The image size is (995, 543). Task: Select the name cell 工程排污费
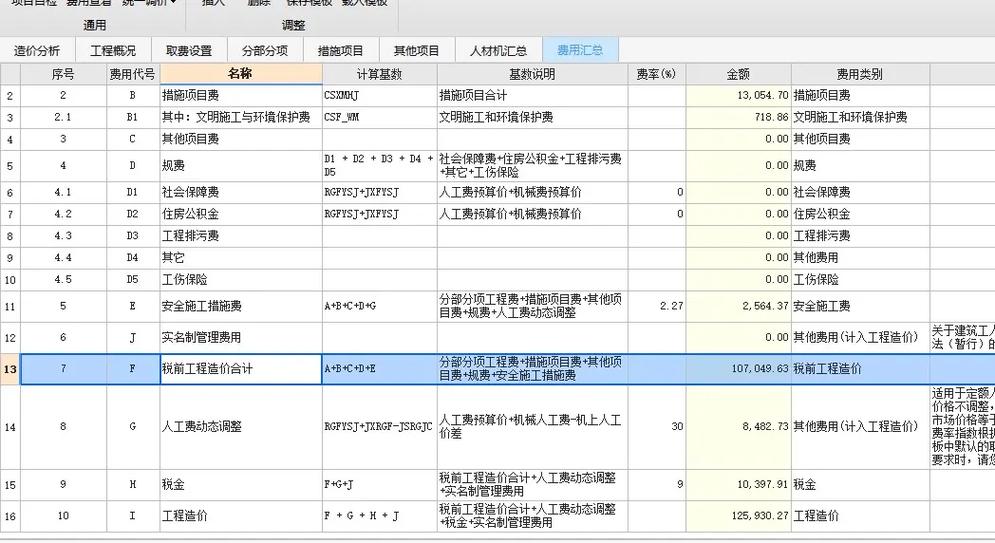[x=241, y=236]
